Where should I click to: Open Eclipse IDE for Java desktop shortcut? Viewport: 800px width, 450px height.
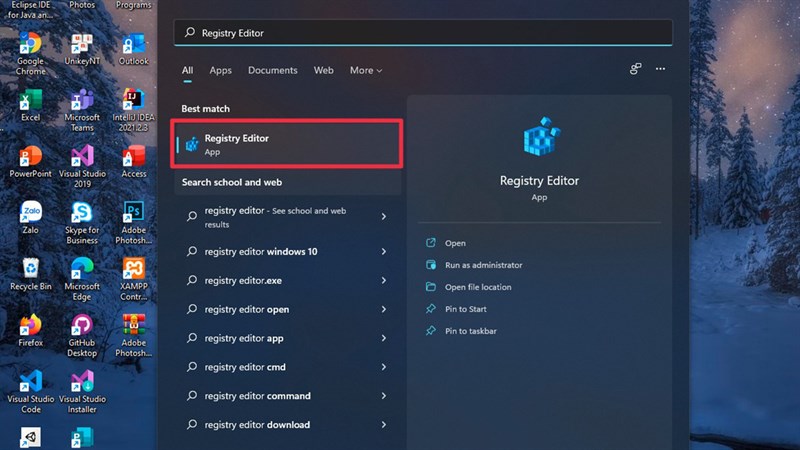30,10
